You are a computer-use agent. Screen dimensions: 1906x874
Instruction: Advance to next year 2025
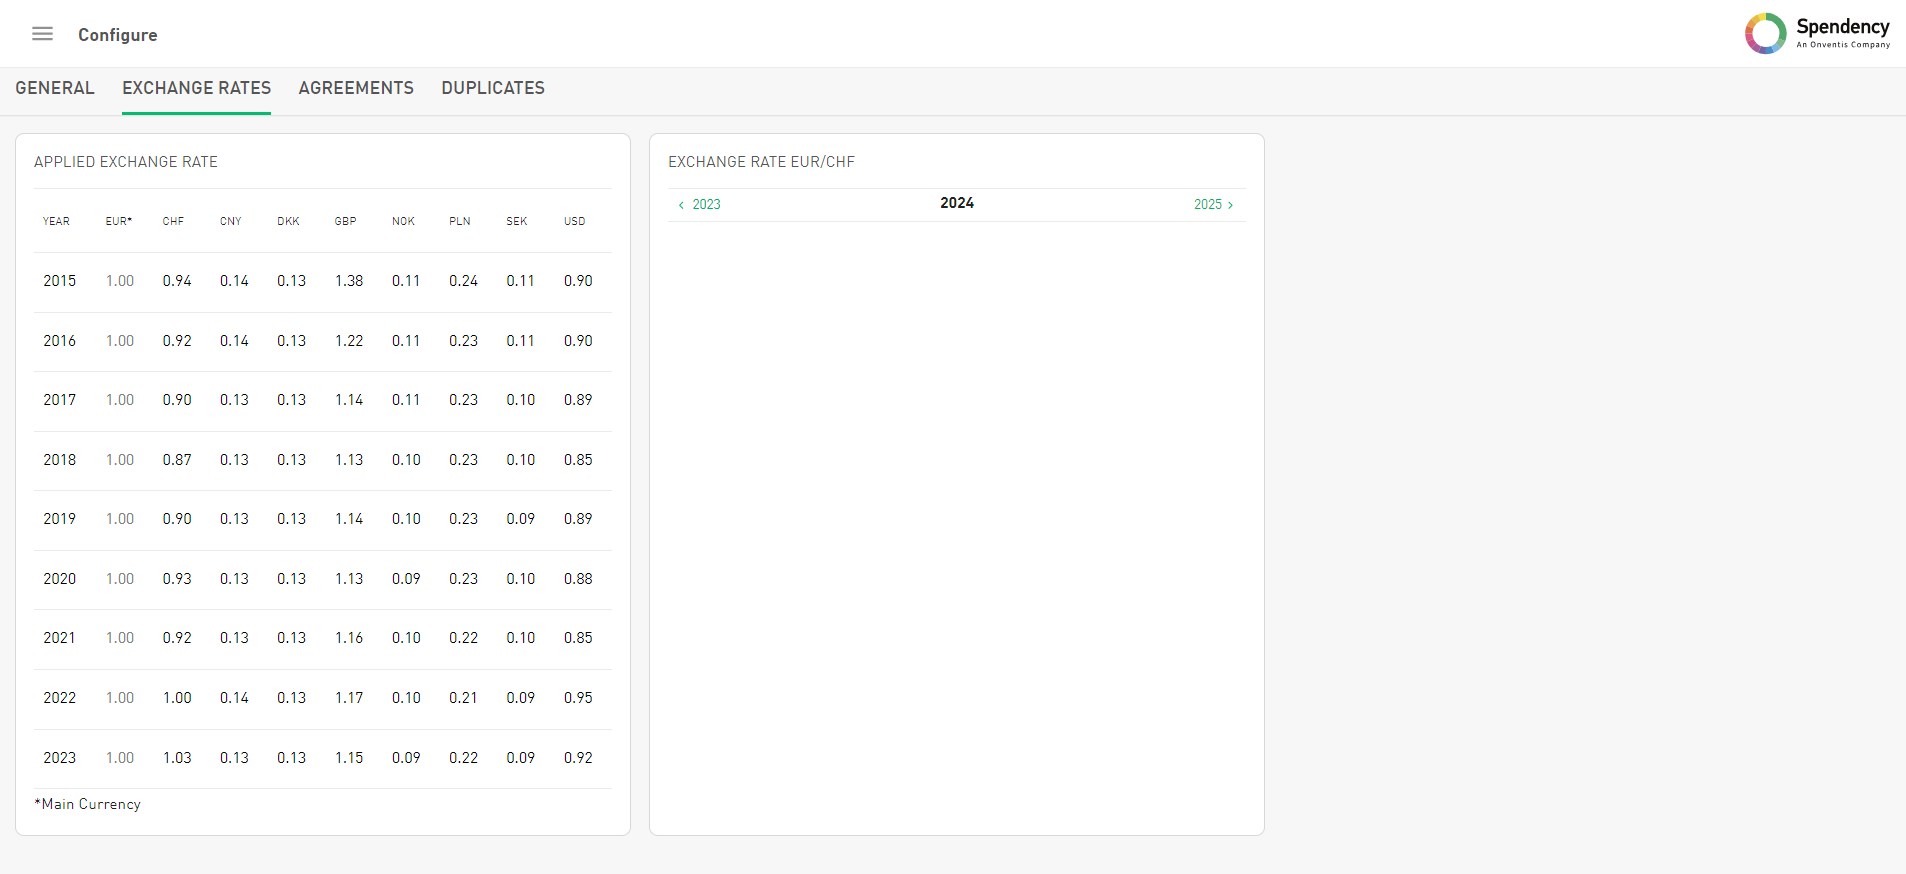[x=1213, y=205]
